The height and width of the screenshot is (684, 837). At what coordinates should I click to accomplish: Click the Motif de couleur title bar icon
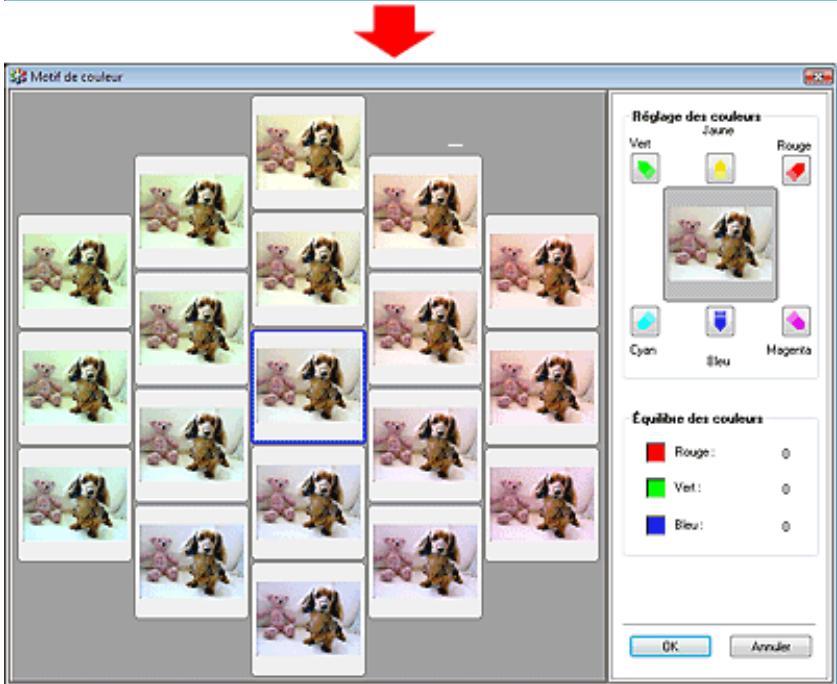point(18,76)
